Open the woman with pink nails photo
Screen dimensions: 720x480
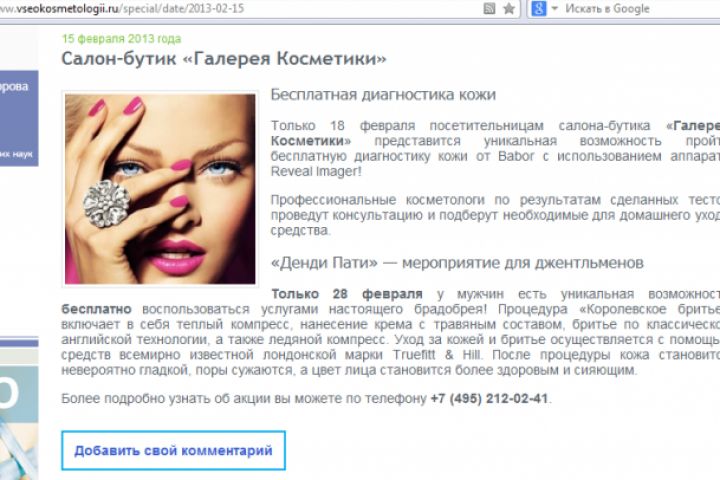160,189
